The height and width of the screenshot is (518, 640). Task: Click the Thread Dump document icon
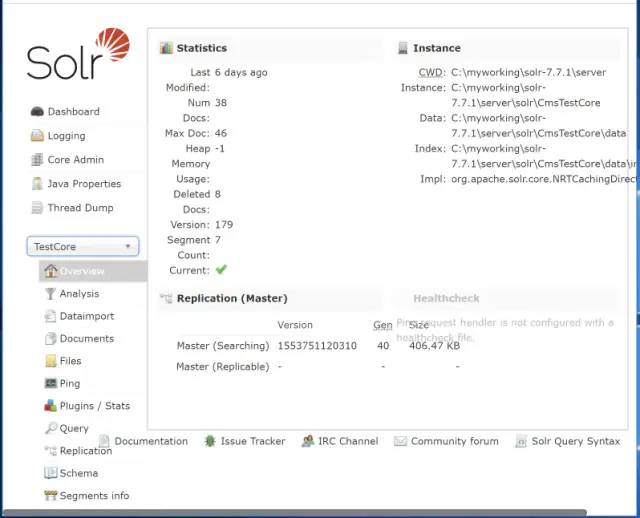point(37,208)
